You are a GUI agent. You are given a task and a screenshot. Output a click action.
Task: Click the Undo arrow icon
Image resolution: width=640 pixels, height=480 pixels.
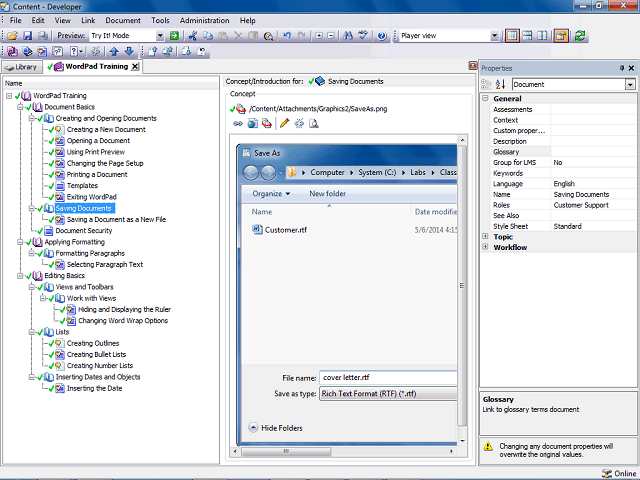click(x=287, y=36)
